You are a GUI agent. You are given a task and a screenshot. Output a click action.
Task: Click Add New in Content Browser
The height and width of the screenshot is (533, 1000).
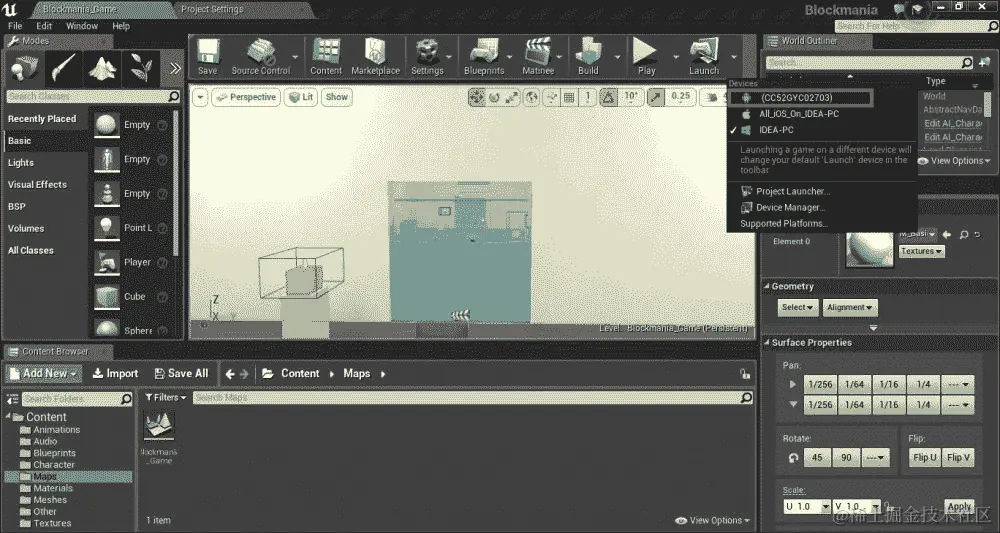click(x=44, y=374)
